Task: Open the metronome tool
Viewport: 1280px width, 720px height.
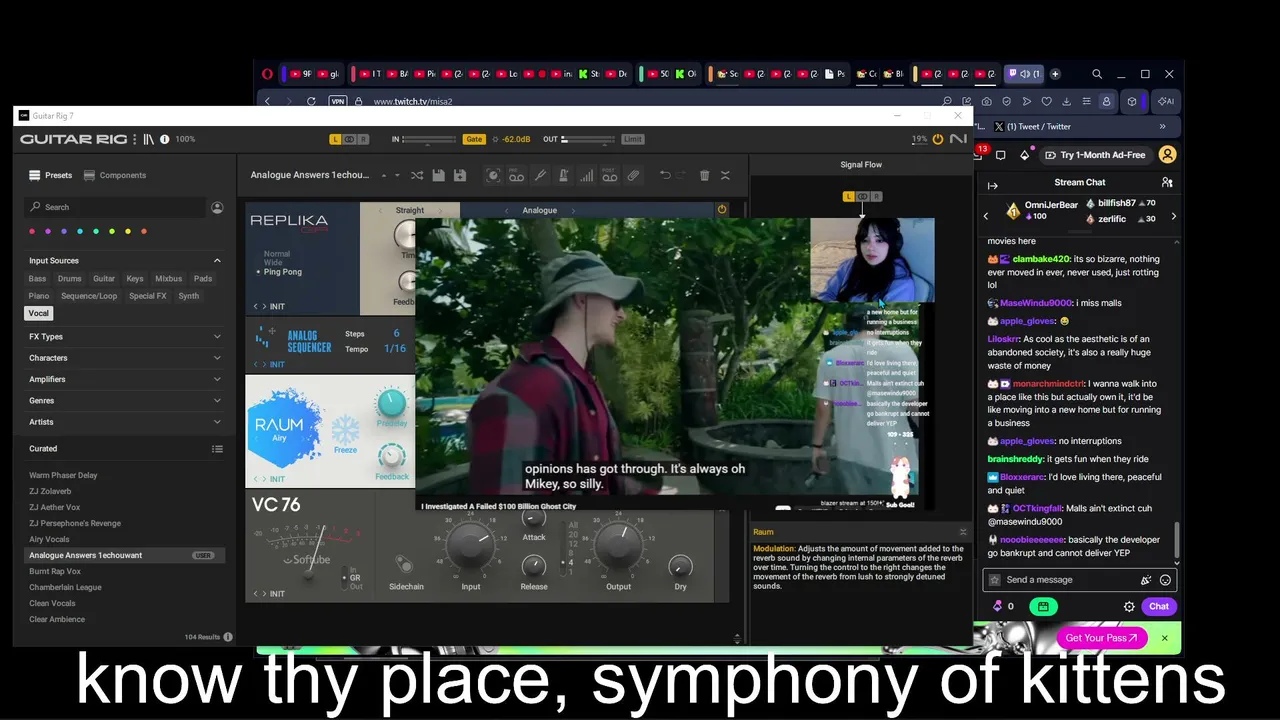Action: coord(563,175)
